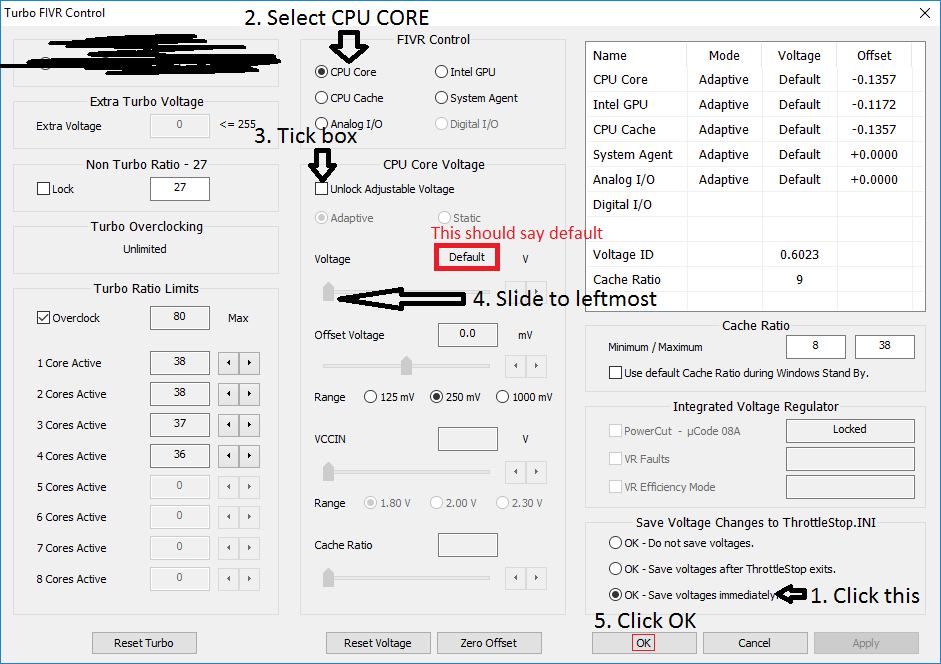Click right arrow under Offset Voltage slider

click(537, 366)
